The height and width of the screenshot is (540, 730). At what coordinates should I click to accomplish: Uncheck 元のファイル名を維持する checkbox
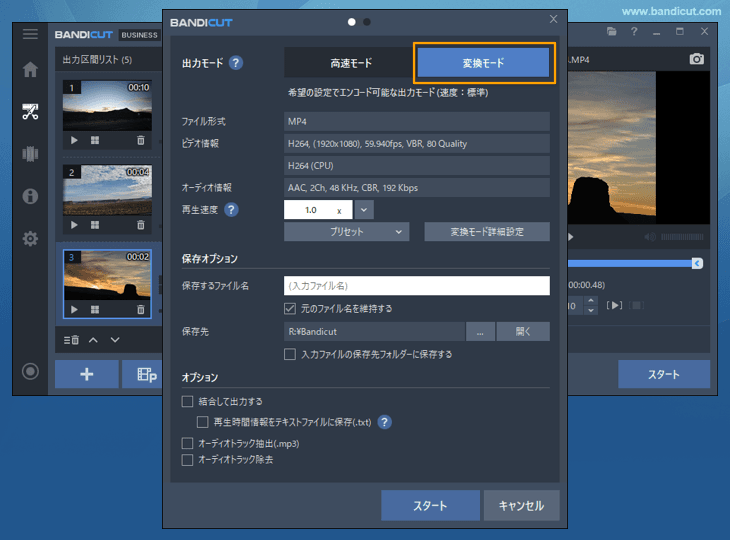point(290,309)
